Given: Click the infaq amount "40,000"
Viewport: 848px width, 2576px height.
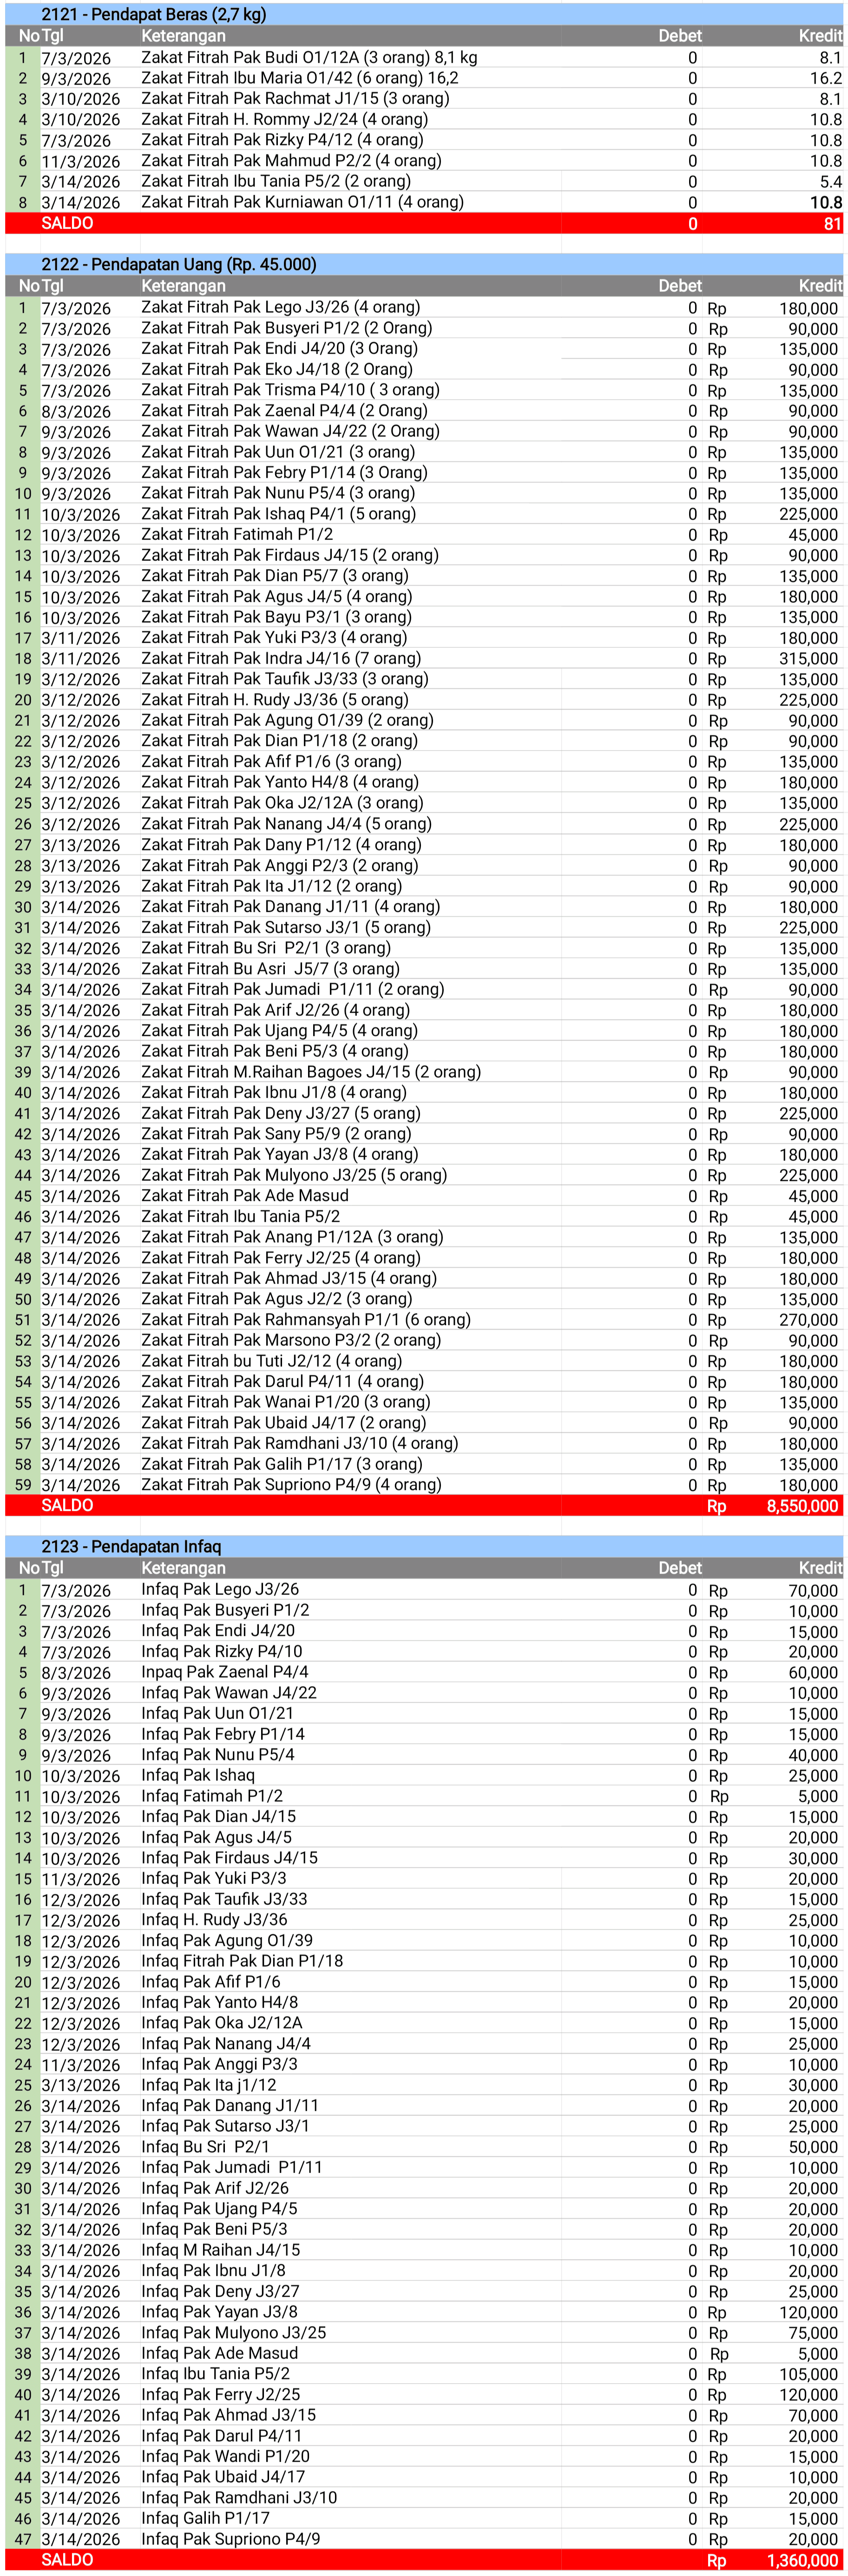Looking at the screenshot, I should [x=813, y=1755].
